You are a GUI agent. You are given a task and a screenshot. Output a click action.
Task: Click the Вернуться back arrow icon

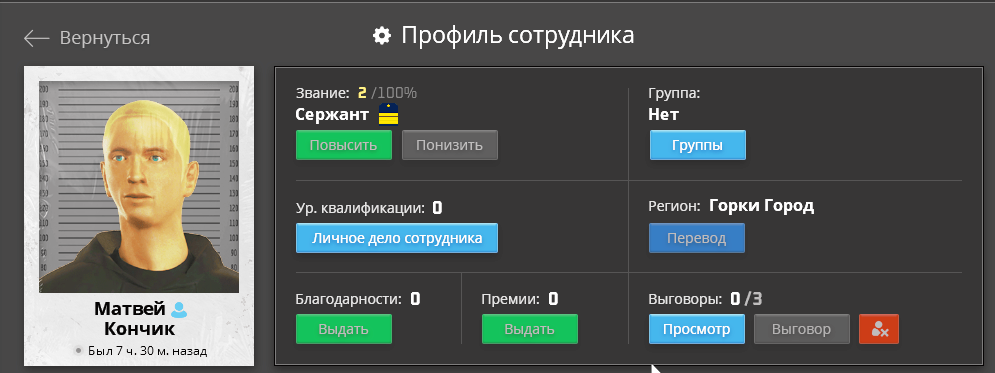[x=36, y=38]
